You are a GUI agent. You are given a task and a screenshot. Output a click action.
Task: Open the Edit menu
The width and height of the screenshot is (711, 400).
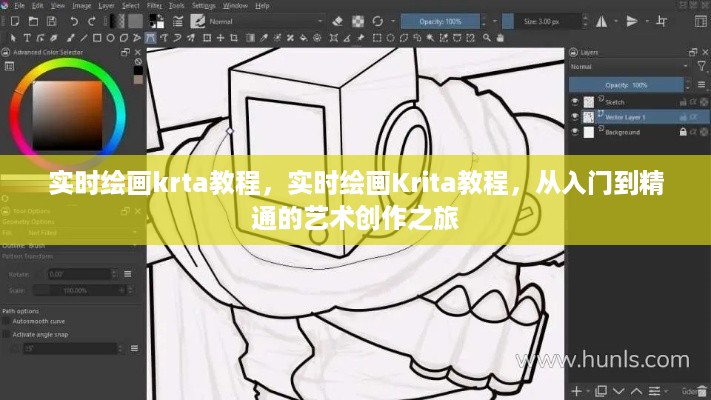(x=38, y=6)
